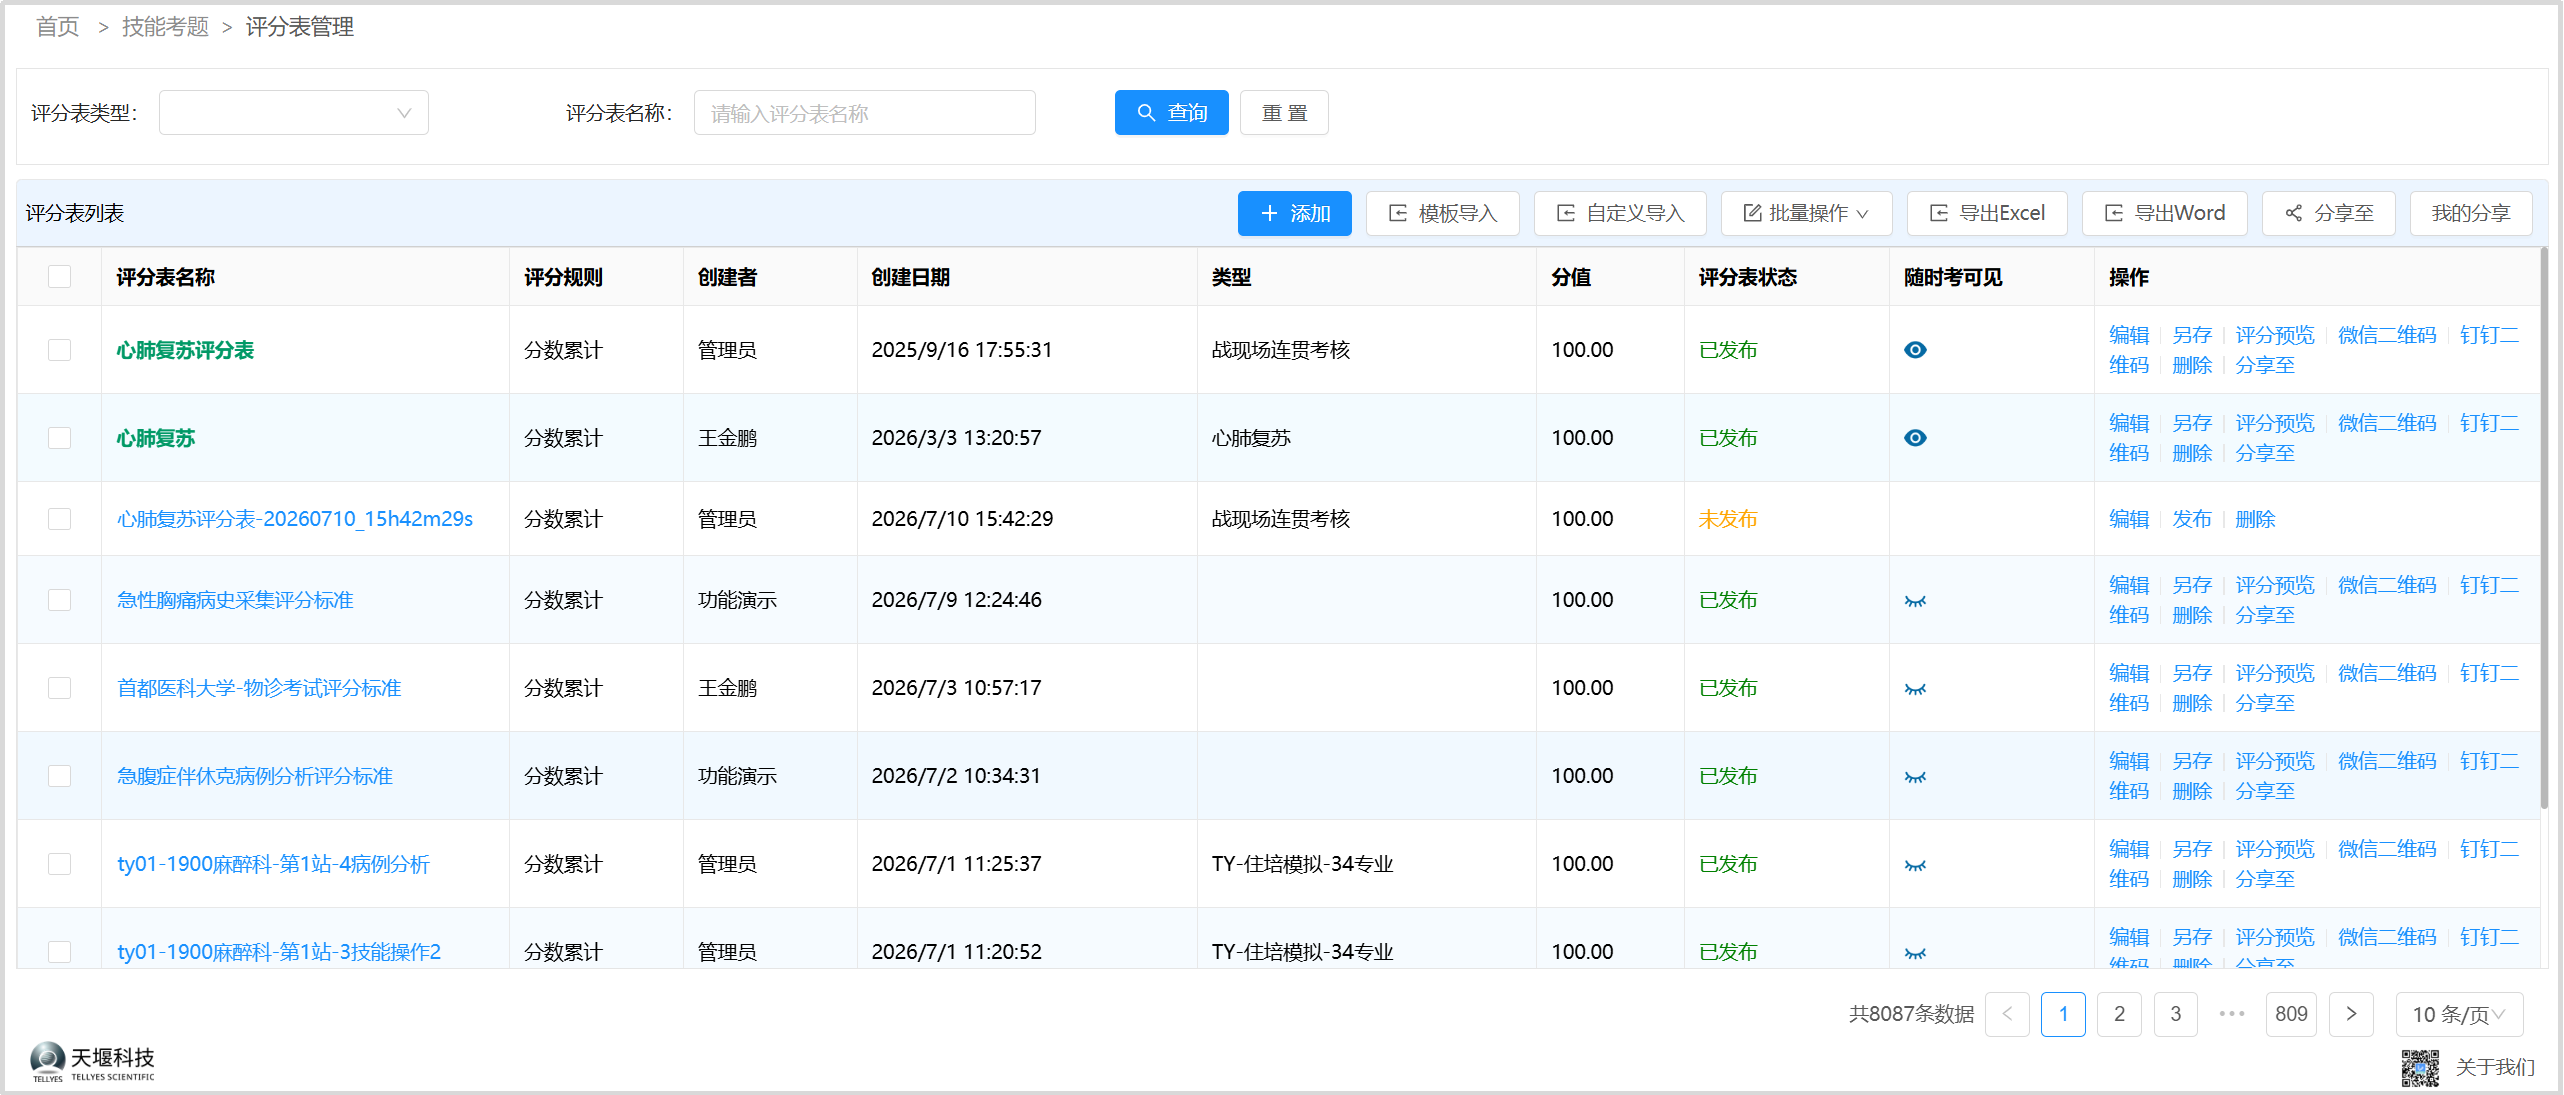Click the previous page arrow
The height and width of the screenshot is (1095, 2564).
coord(2007,1014)
